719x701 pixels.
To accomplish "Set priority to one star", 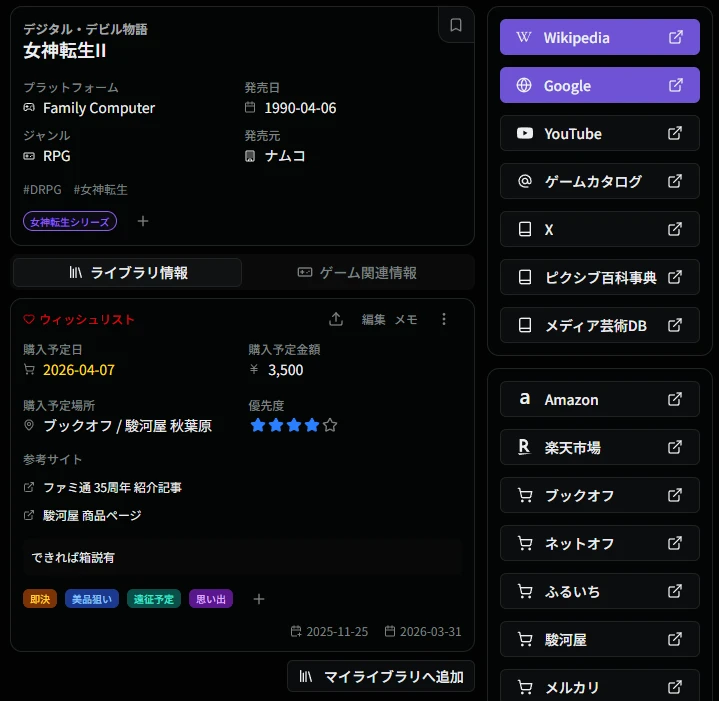I will coord(258,425).
